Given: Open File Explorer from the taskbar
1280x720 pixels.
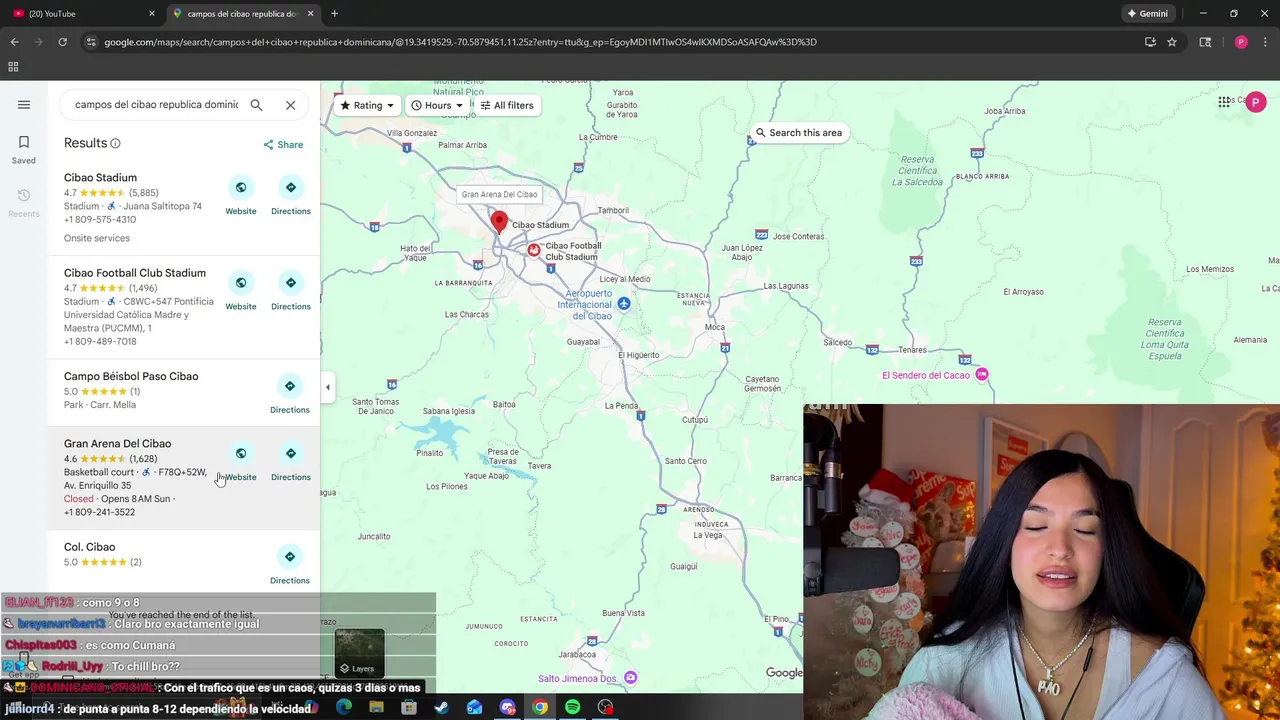Looking at the screenshot, I should 376,708.
